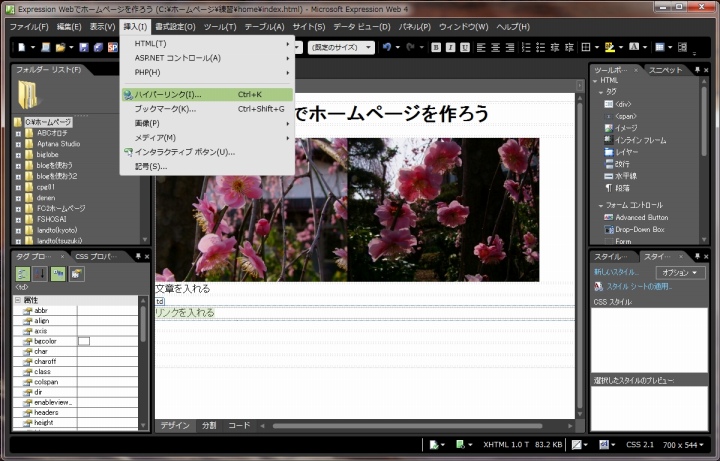Click the New document icon in toolbar

(21, 47)
